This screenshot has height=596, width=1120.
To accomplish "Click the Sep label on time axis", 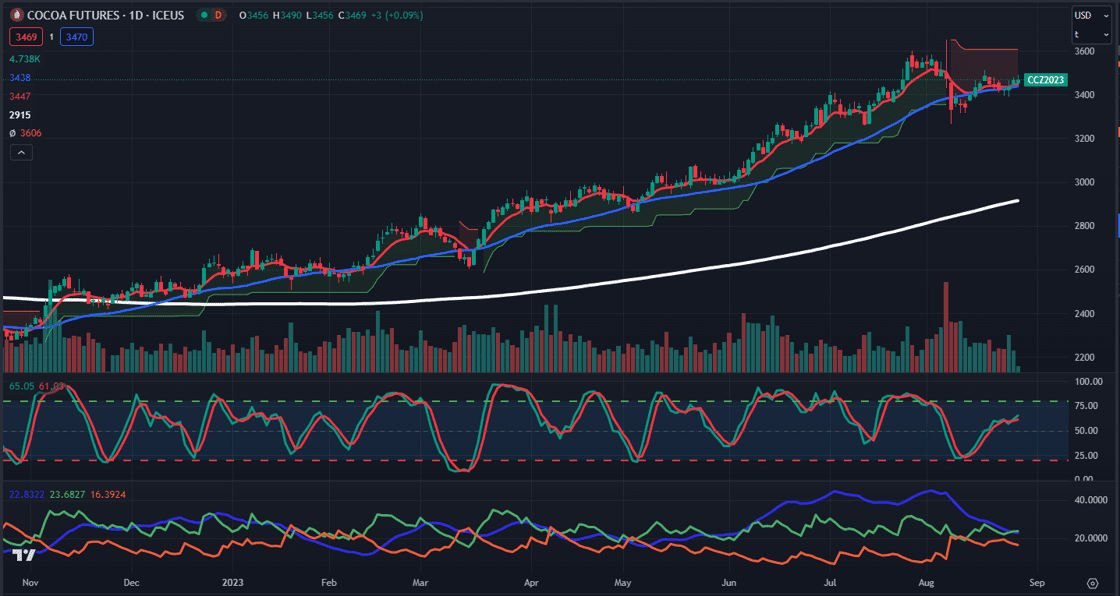I will (x=1038, y=582).
